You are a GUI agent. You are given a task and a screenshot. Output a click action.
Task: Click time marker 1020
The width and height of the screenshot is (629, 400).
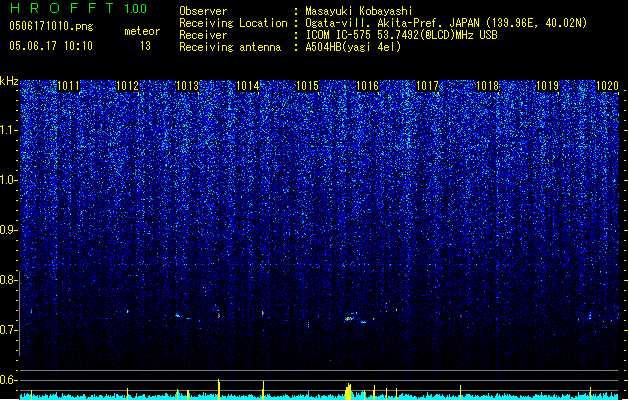tap(607, 86)
